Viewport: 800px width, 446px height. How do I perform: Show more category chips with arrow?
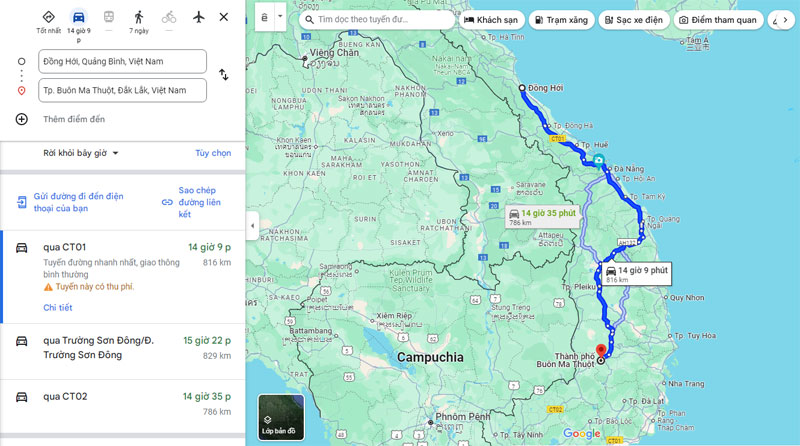785,20
